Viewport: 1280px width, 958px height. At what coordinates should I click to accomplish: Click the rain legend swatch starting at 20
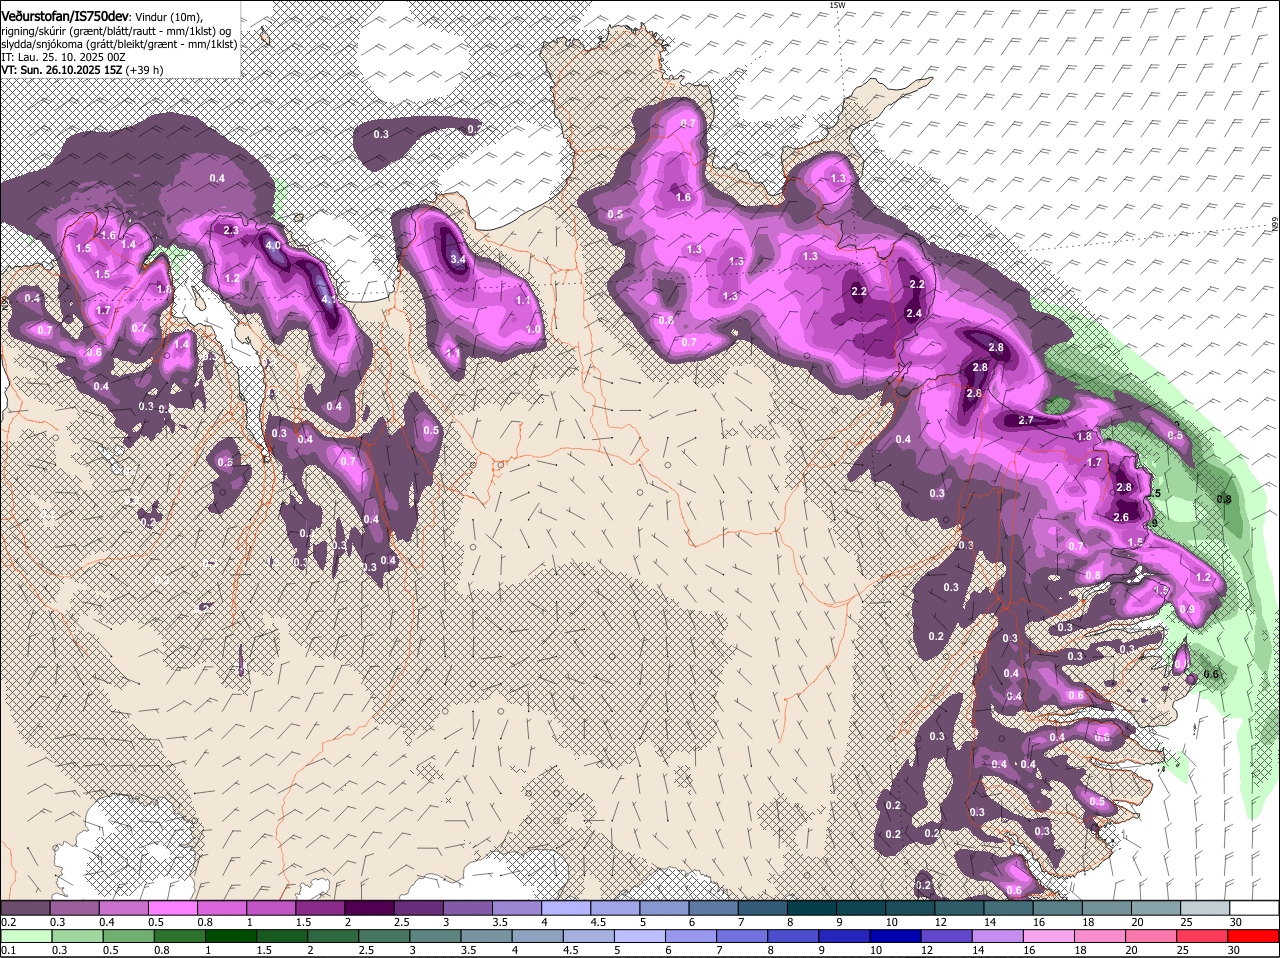pos(1154,937)
